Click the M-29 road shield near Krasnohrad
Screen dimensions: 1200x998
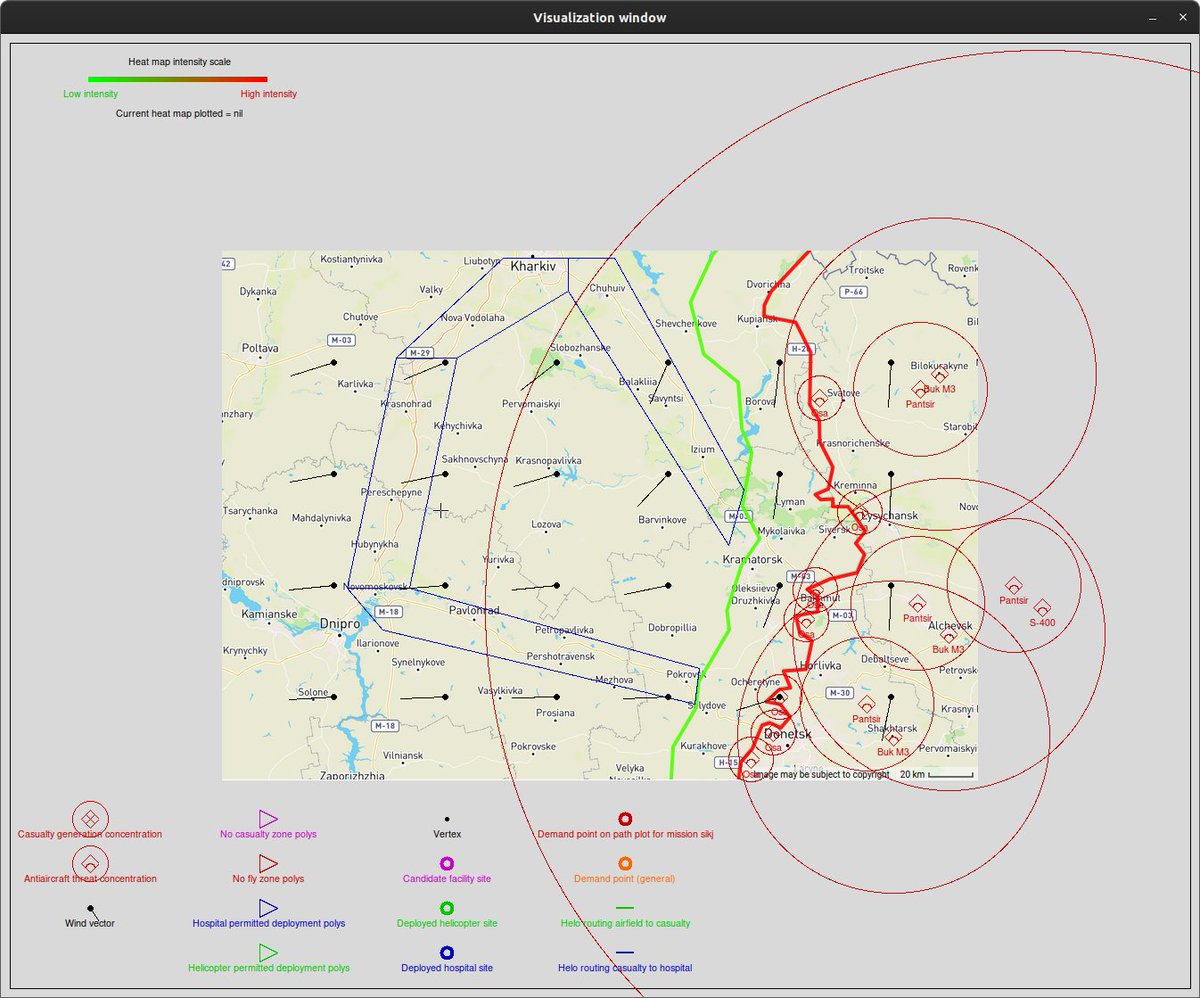[x=419, y=353]
